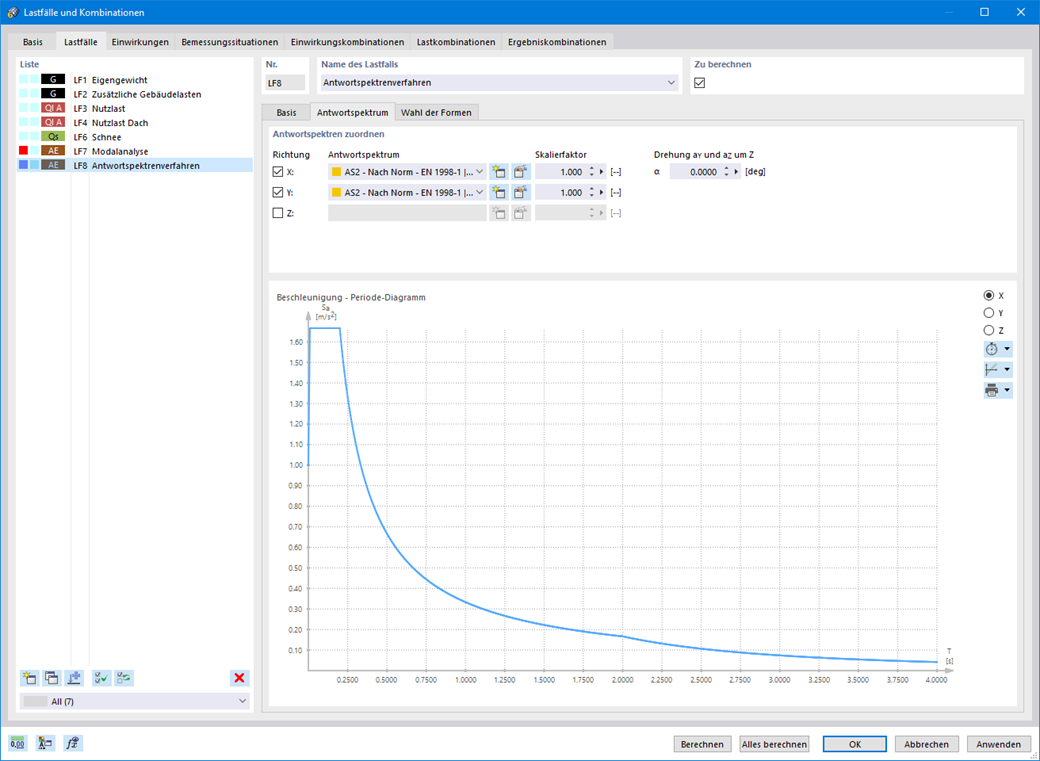Click the QI A badge of LF3 Nutzlast
This screenshot has height=761, width=1040.
click(53, 108)
